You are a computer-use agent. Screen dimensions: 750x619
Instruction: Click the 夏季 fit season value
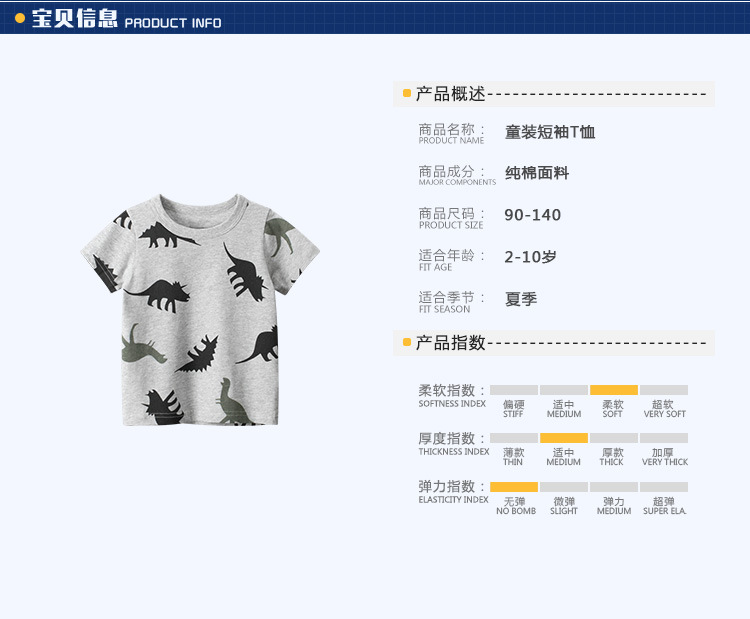(521, 299)
